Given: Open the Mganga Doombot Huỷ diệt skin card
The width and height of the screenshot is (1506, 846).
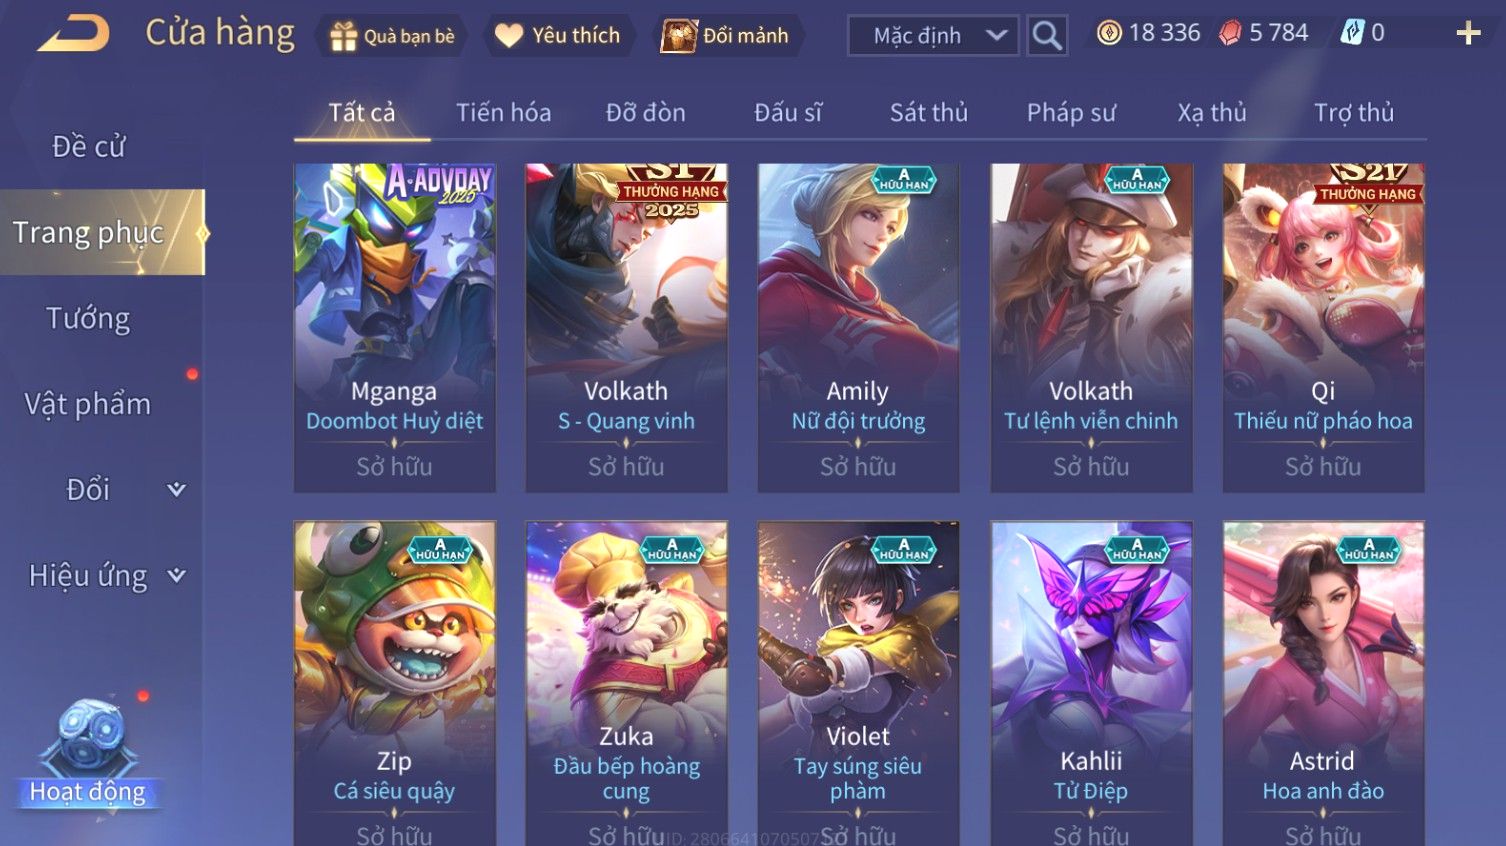Looking at the screenshot, I should (x=394, y=327).
